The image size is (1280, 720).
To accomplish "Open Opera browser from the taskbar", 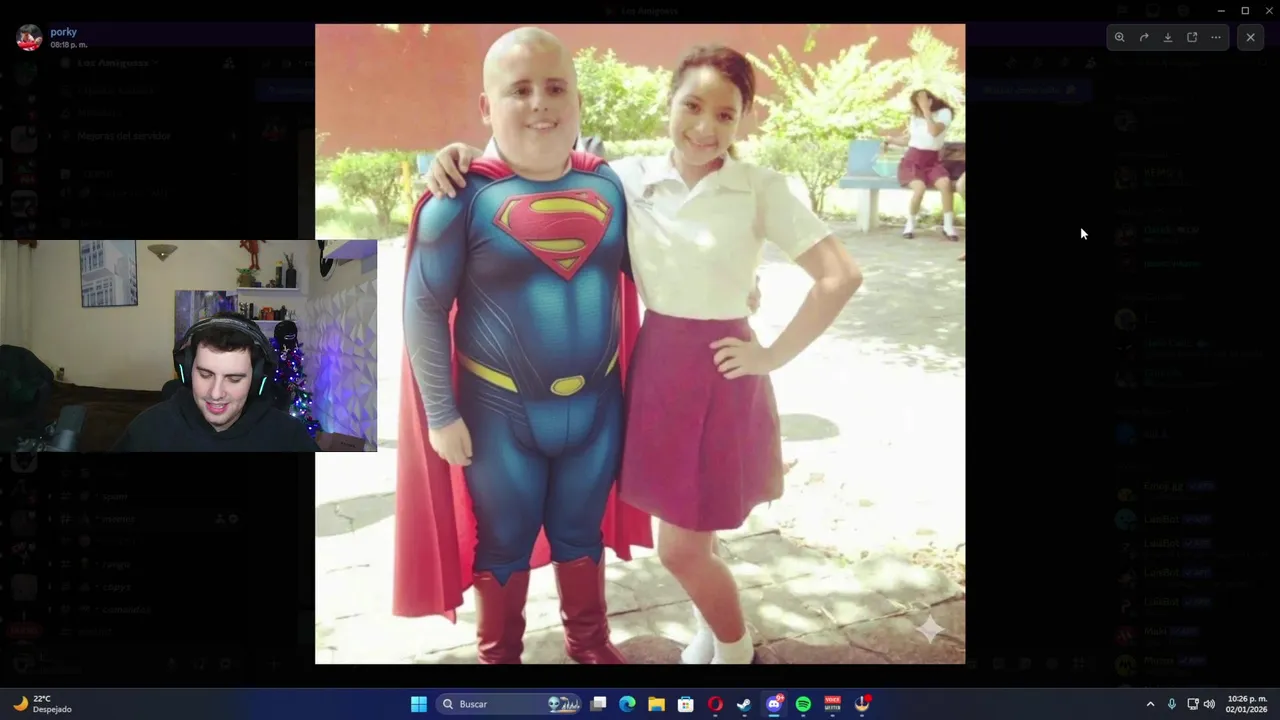I will (715, 704).
